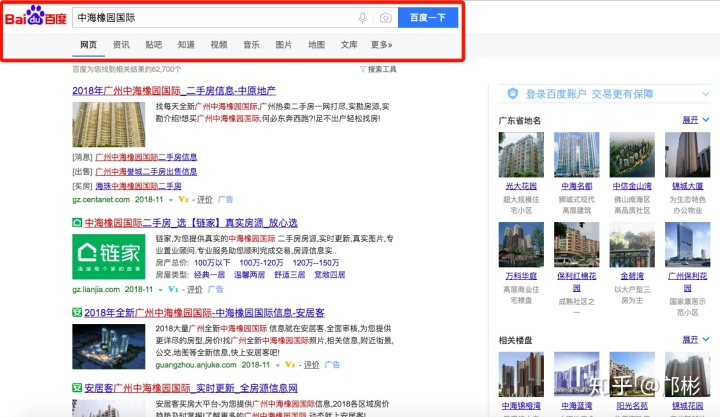The height and width of the screenshot is (417, 720).
Task: Open the 万科华庭 place link
Action: point(521,276)
